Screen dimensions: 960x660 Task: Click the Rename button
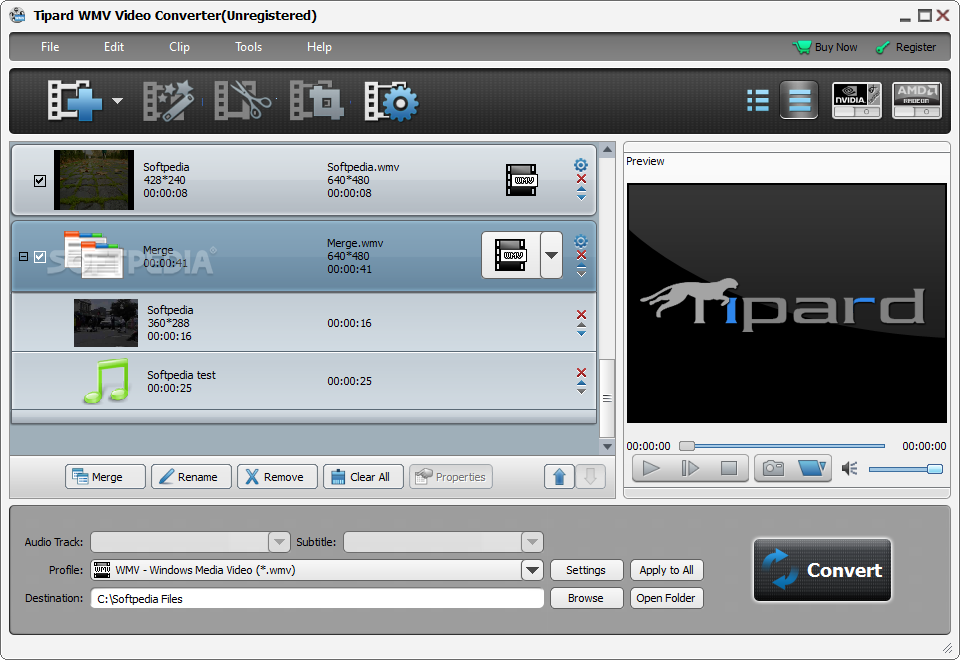click(192, 477)
